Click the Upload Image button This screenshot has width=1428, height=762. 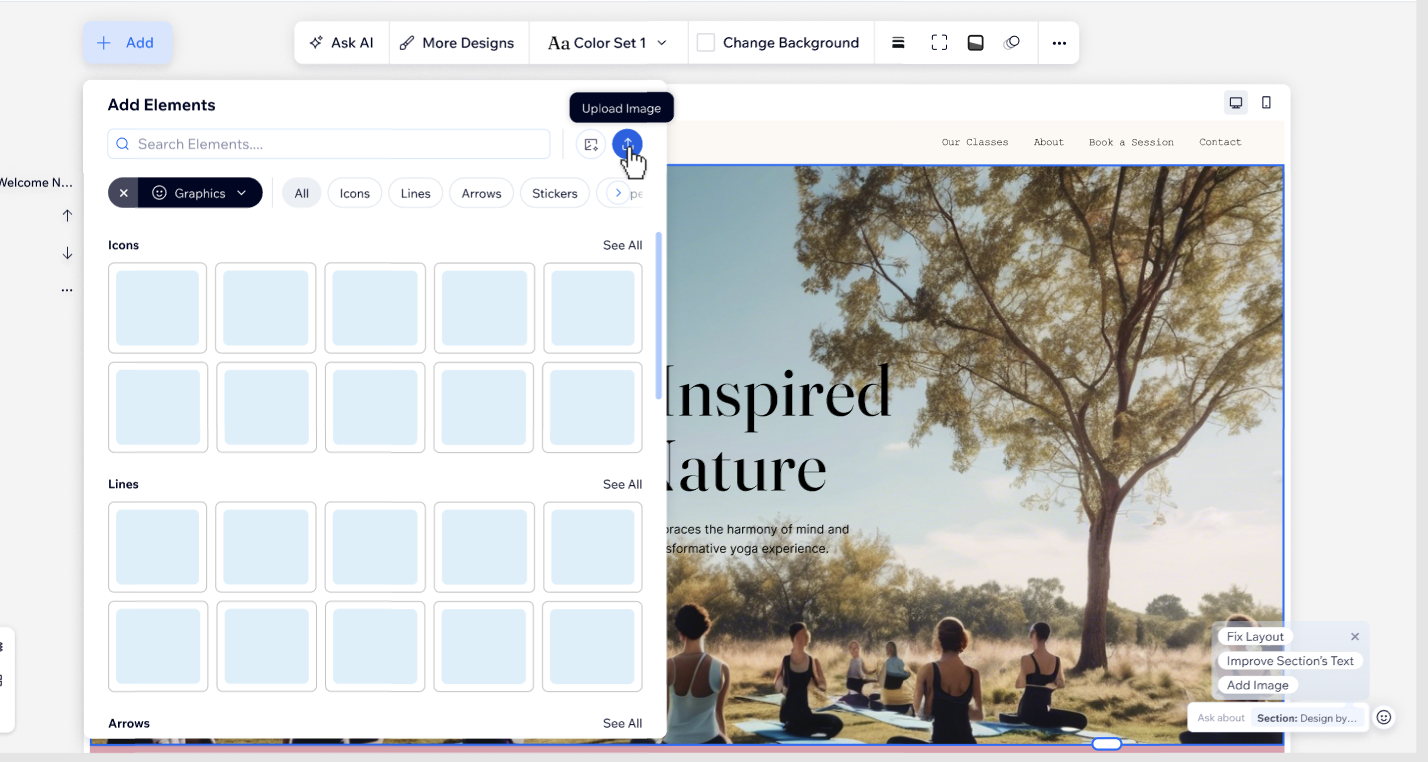pyautogui.click(x=627, y=144)
